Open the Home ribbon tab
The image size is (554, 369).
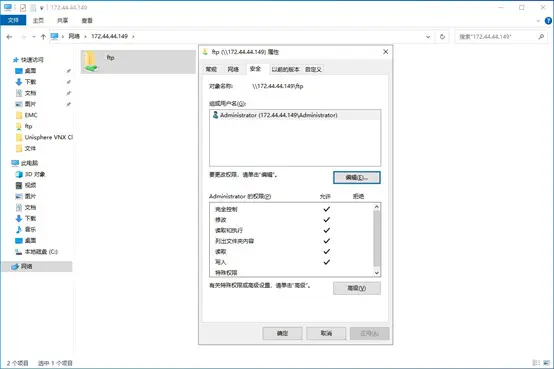click(x=38, y=20)
